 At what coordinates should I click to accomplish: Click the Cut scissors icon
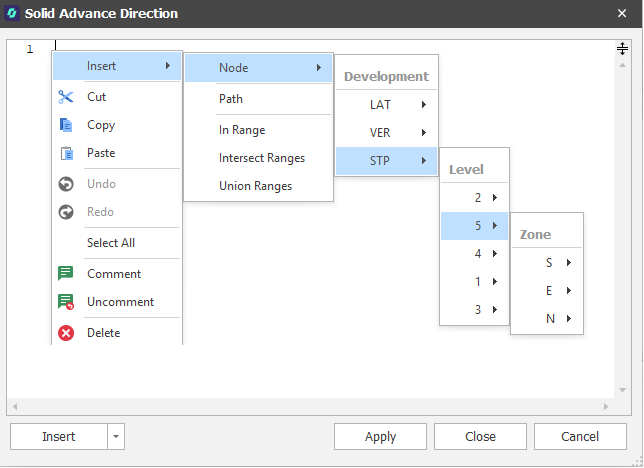(x=66, y=97)
